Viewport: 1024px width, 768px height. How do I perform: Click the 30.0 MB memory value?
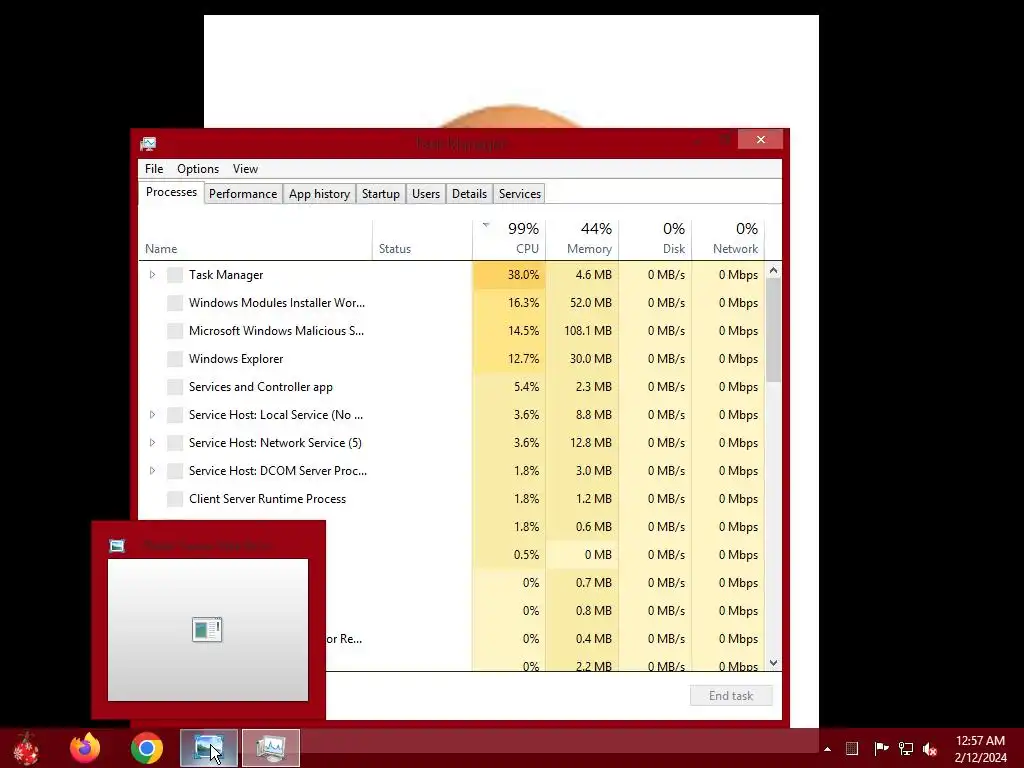point(590,359)
